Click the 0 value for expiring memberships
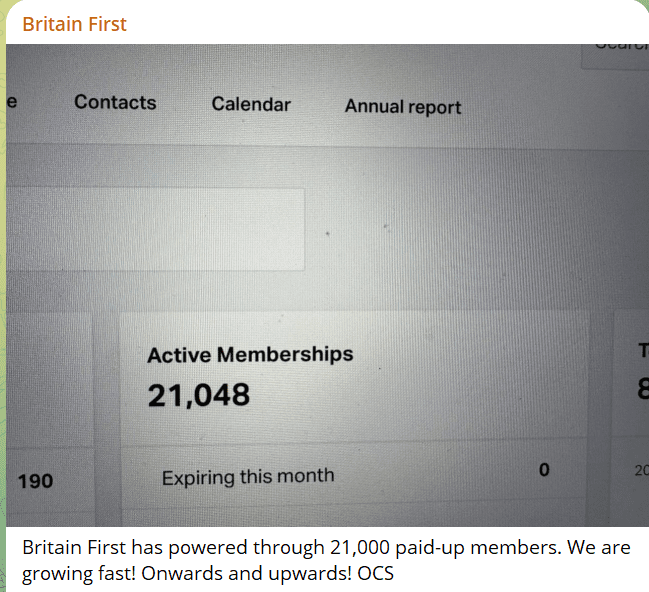The height and width of the screenshot is (592, 649). point(544,469)
